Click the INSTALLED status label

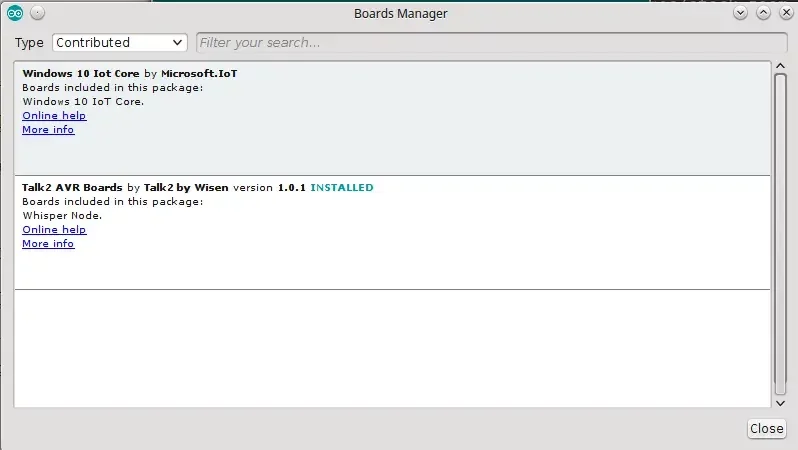pyautogui.click(x=342, y=187)
